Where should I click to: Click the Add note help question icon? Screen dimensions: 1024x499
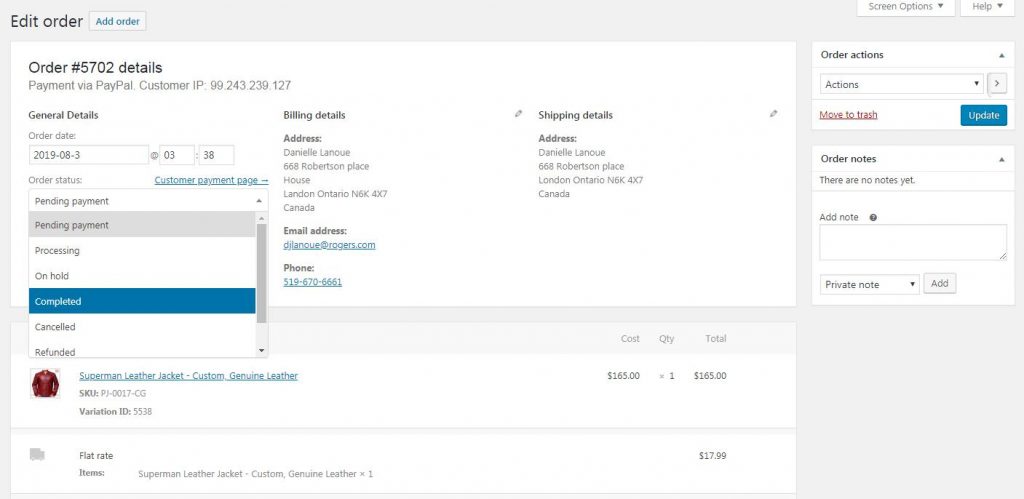tap(873, 217)
